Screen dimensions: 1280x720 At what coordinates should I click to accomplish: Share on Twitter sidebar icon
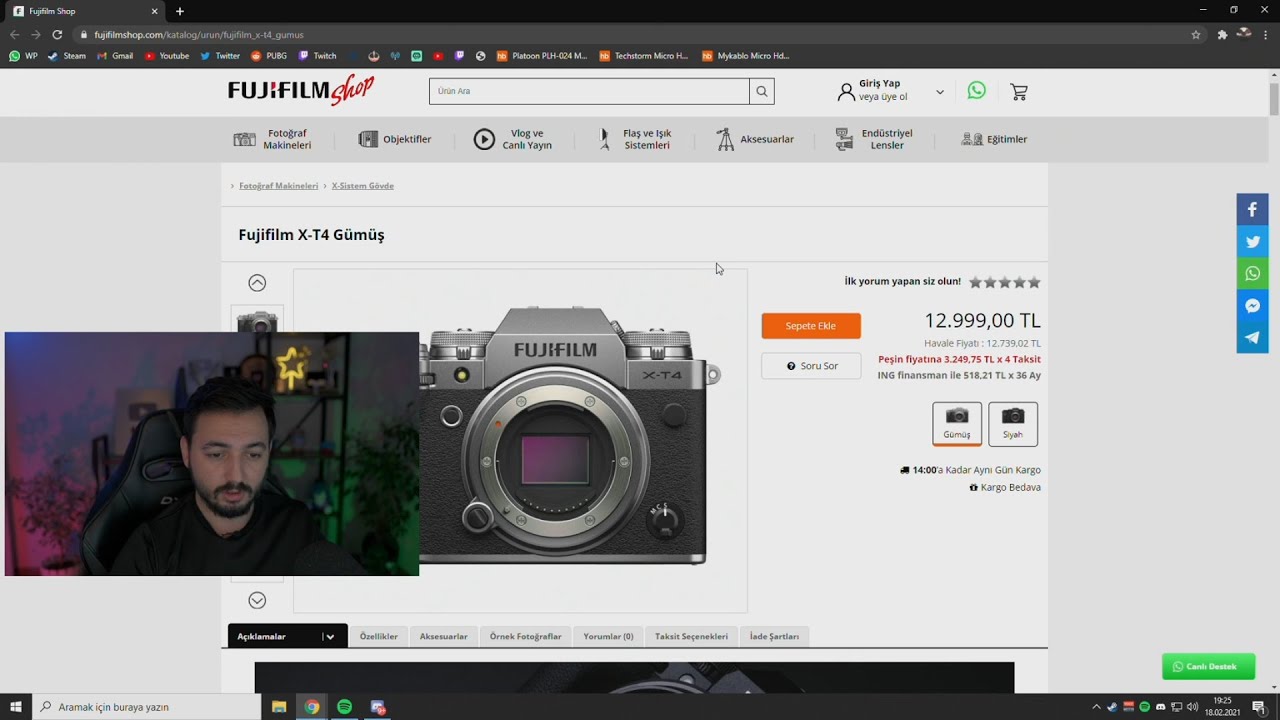1252,242
